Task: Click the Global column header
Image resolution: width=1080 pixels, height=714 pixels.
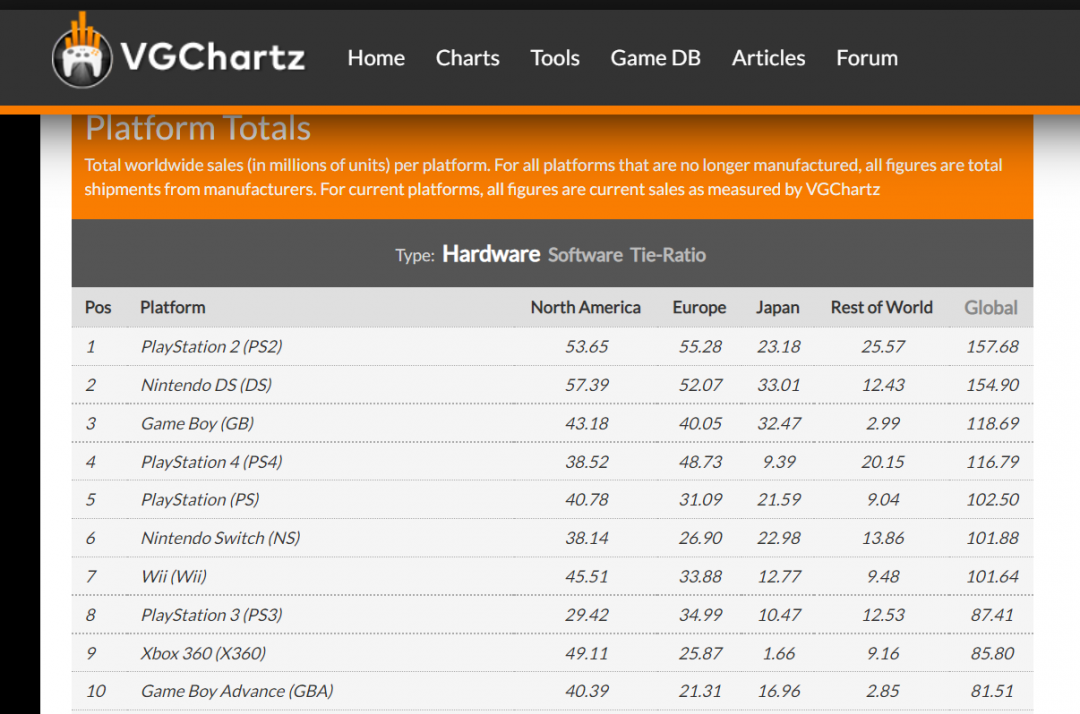Action: point(991,307)
